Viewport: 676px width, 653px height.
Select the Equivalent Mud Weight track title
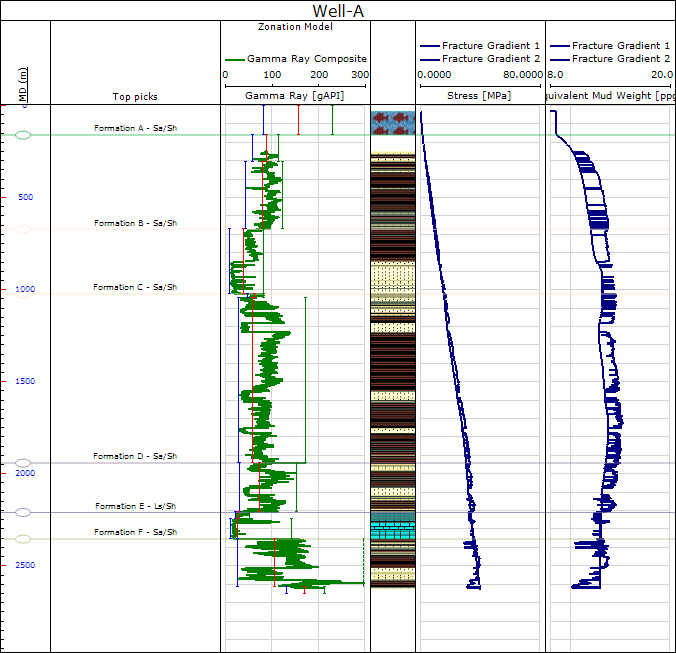tap(610, 97)
